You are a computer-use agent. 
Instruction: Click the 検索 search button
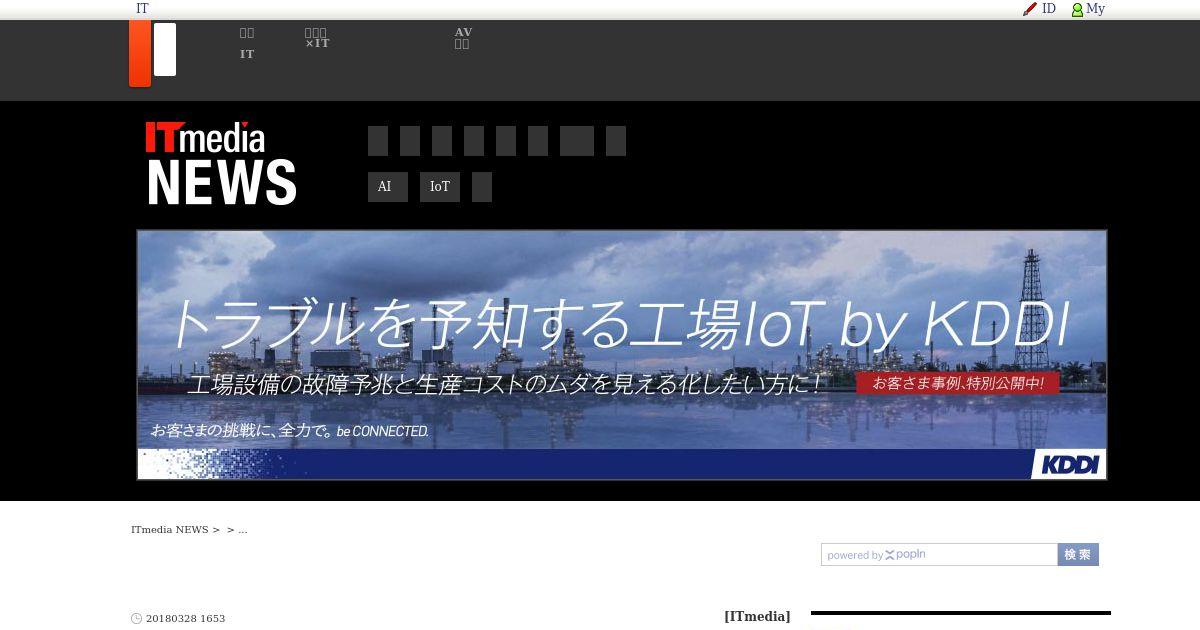(1078, 555)
